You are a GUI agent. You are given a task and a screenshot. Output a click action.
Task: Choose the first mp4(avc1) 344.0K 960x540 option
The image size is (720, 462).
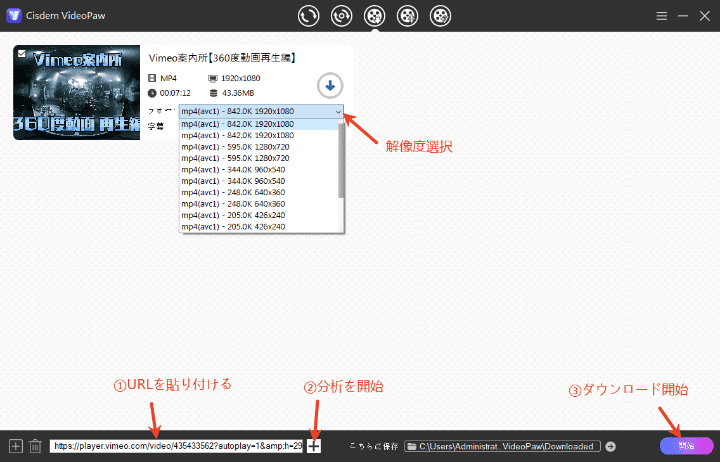(236, 169)
